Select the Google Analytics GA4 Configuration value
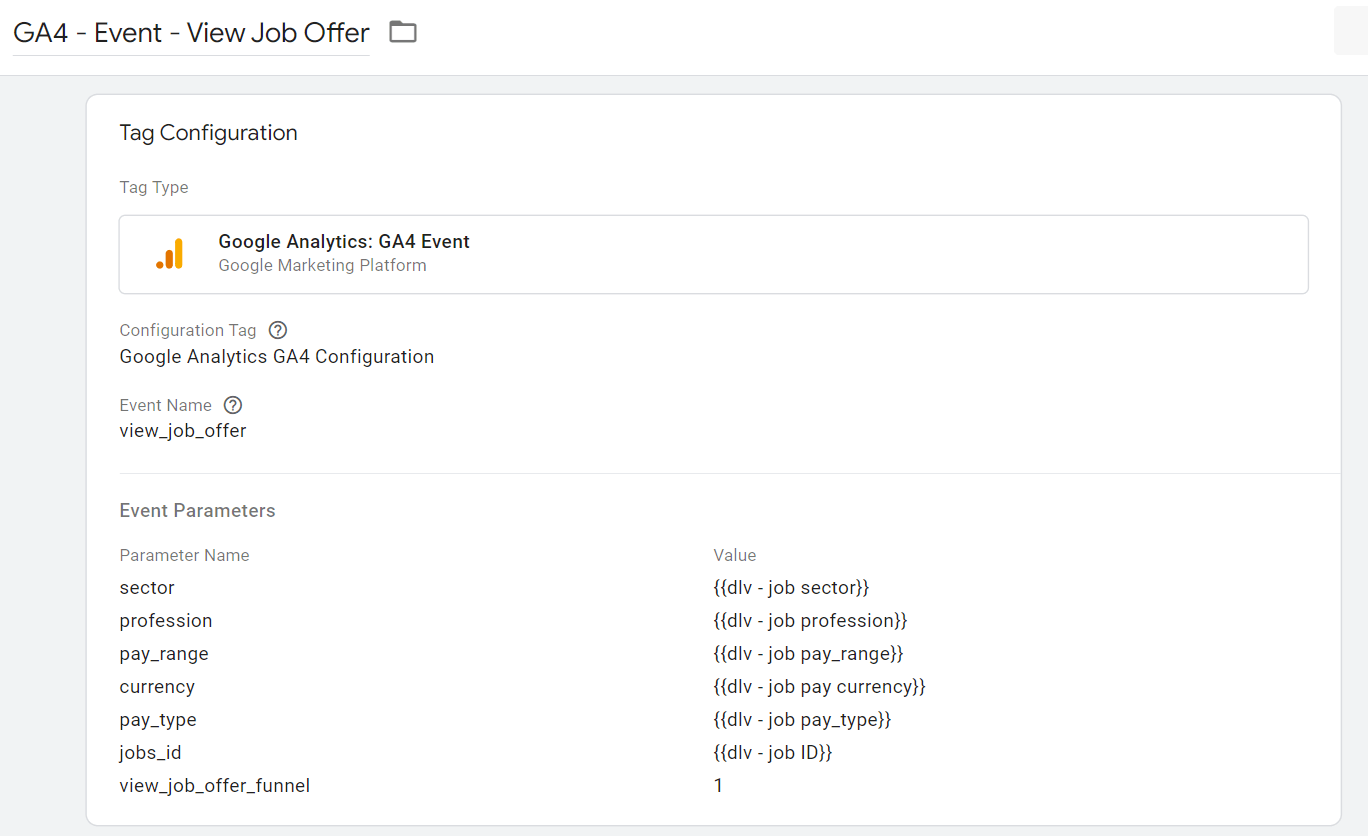Screen dimensions: 1368x836 click(276, 357)
